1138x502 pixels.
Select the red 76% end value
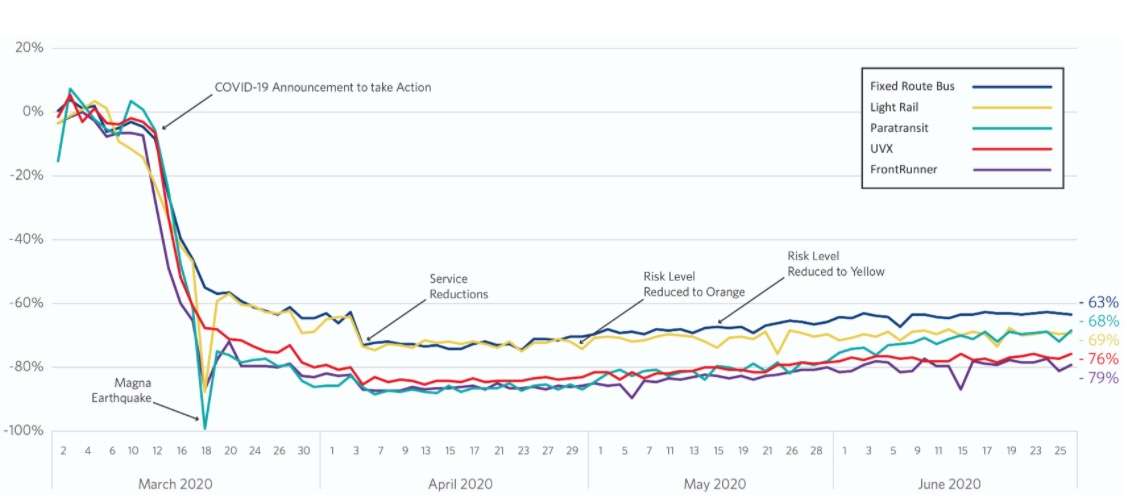coord(1103,359)
